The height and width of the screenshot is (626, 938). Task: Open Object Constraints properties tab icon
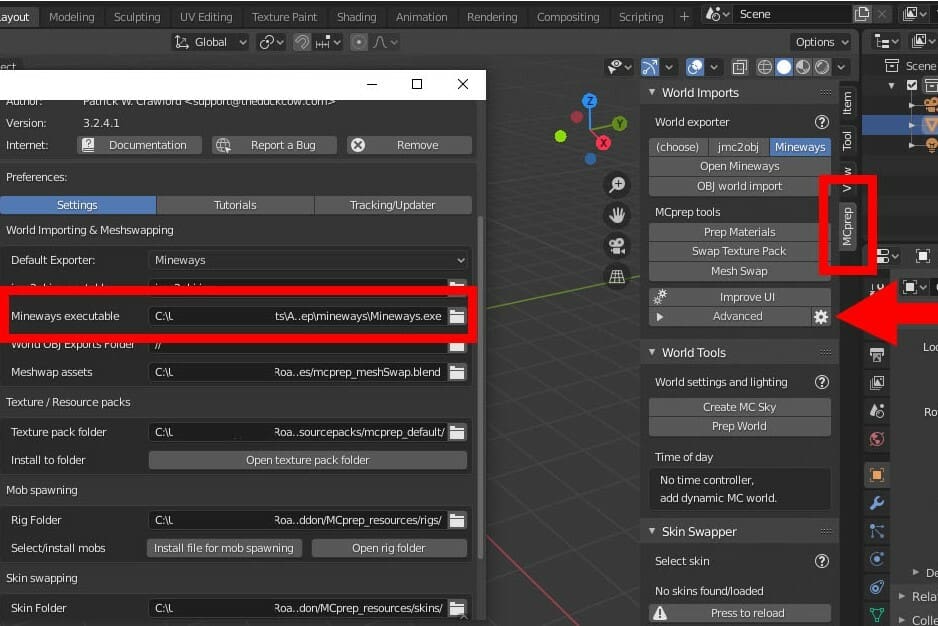click(x=877, y=587)
